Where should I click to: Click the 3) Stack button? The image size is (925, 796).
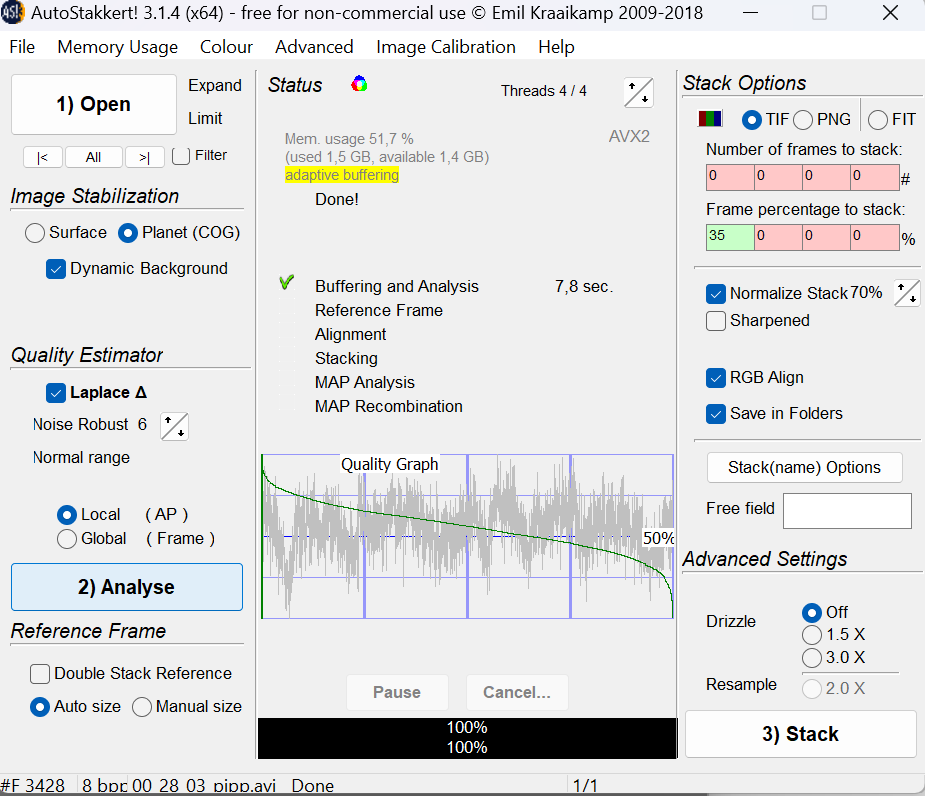[x=801, y=734]
